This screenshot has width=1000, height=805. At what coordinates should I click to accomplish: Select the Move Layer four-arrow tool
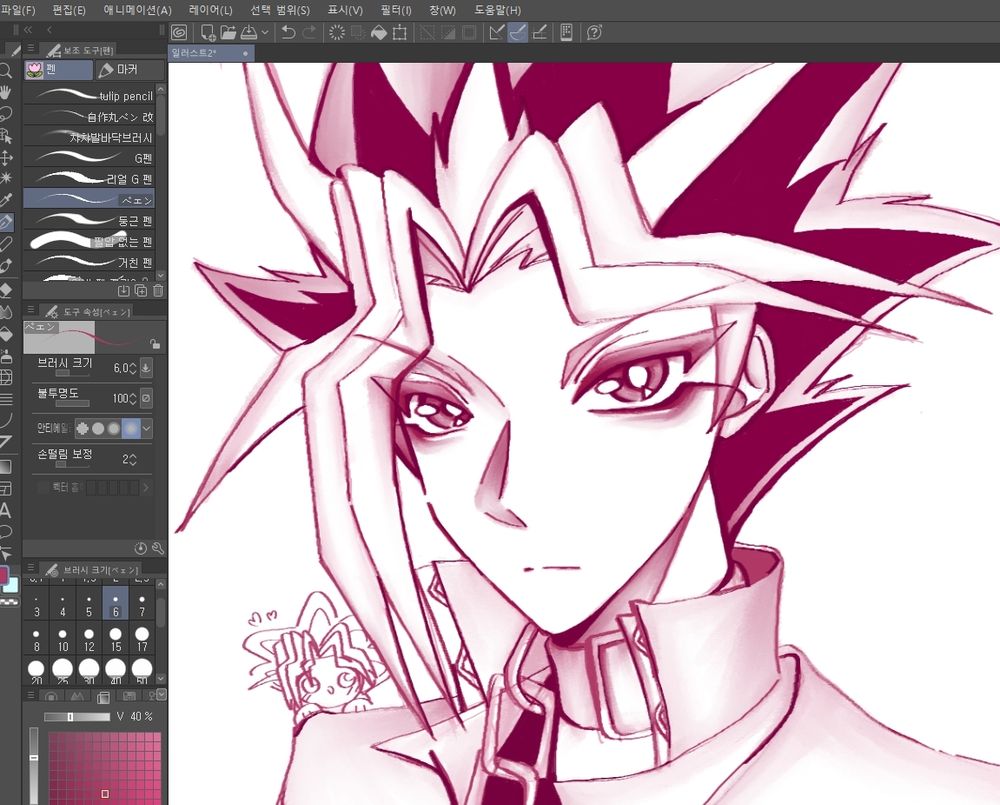click(5, 158)
